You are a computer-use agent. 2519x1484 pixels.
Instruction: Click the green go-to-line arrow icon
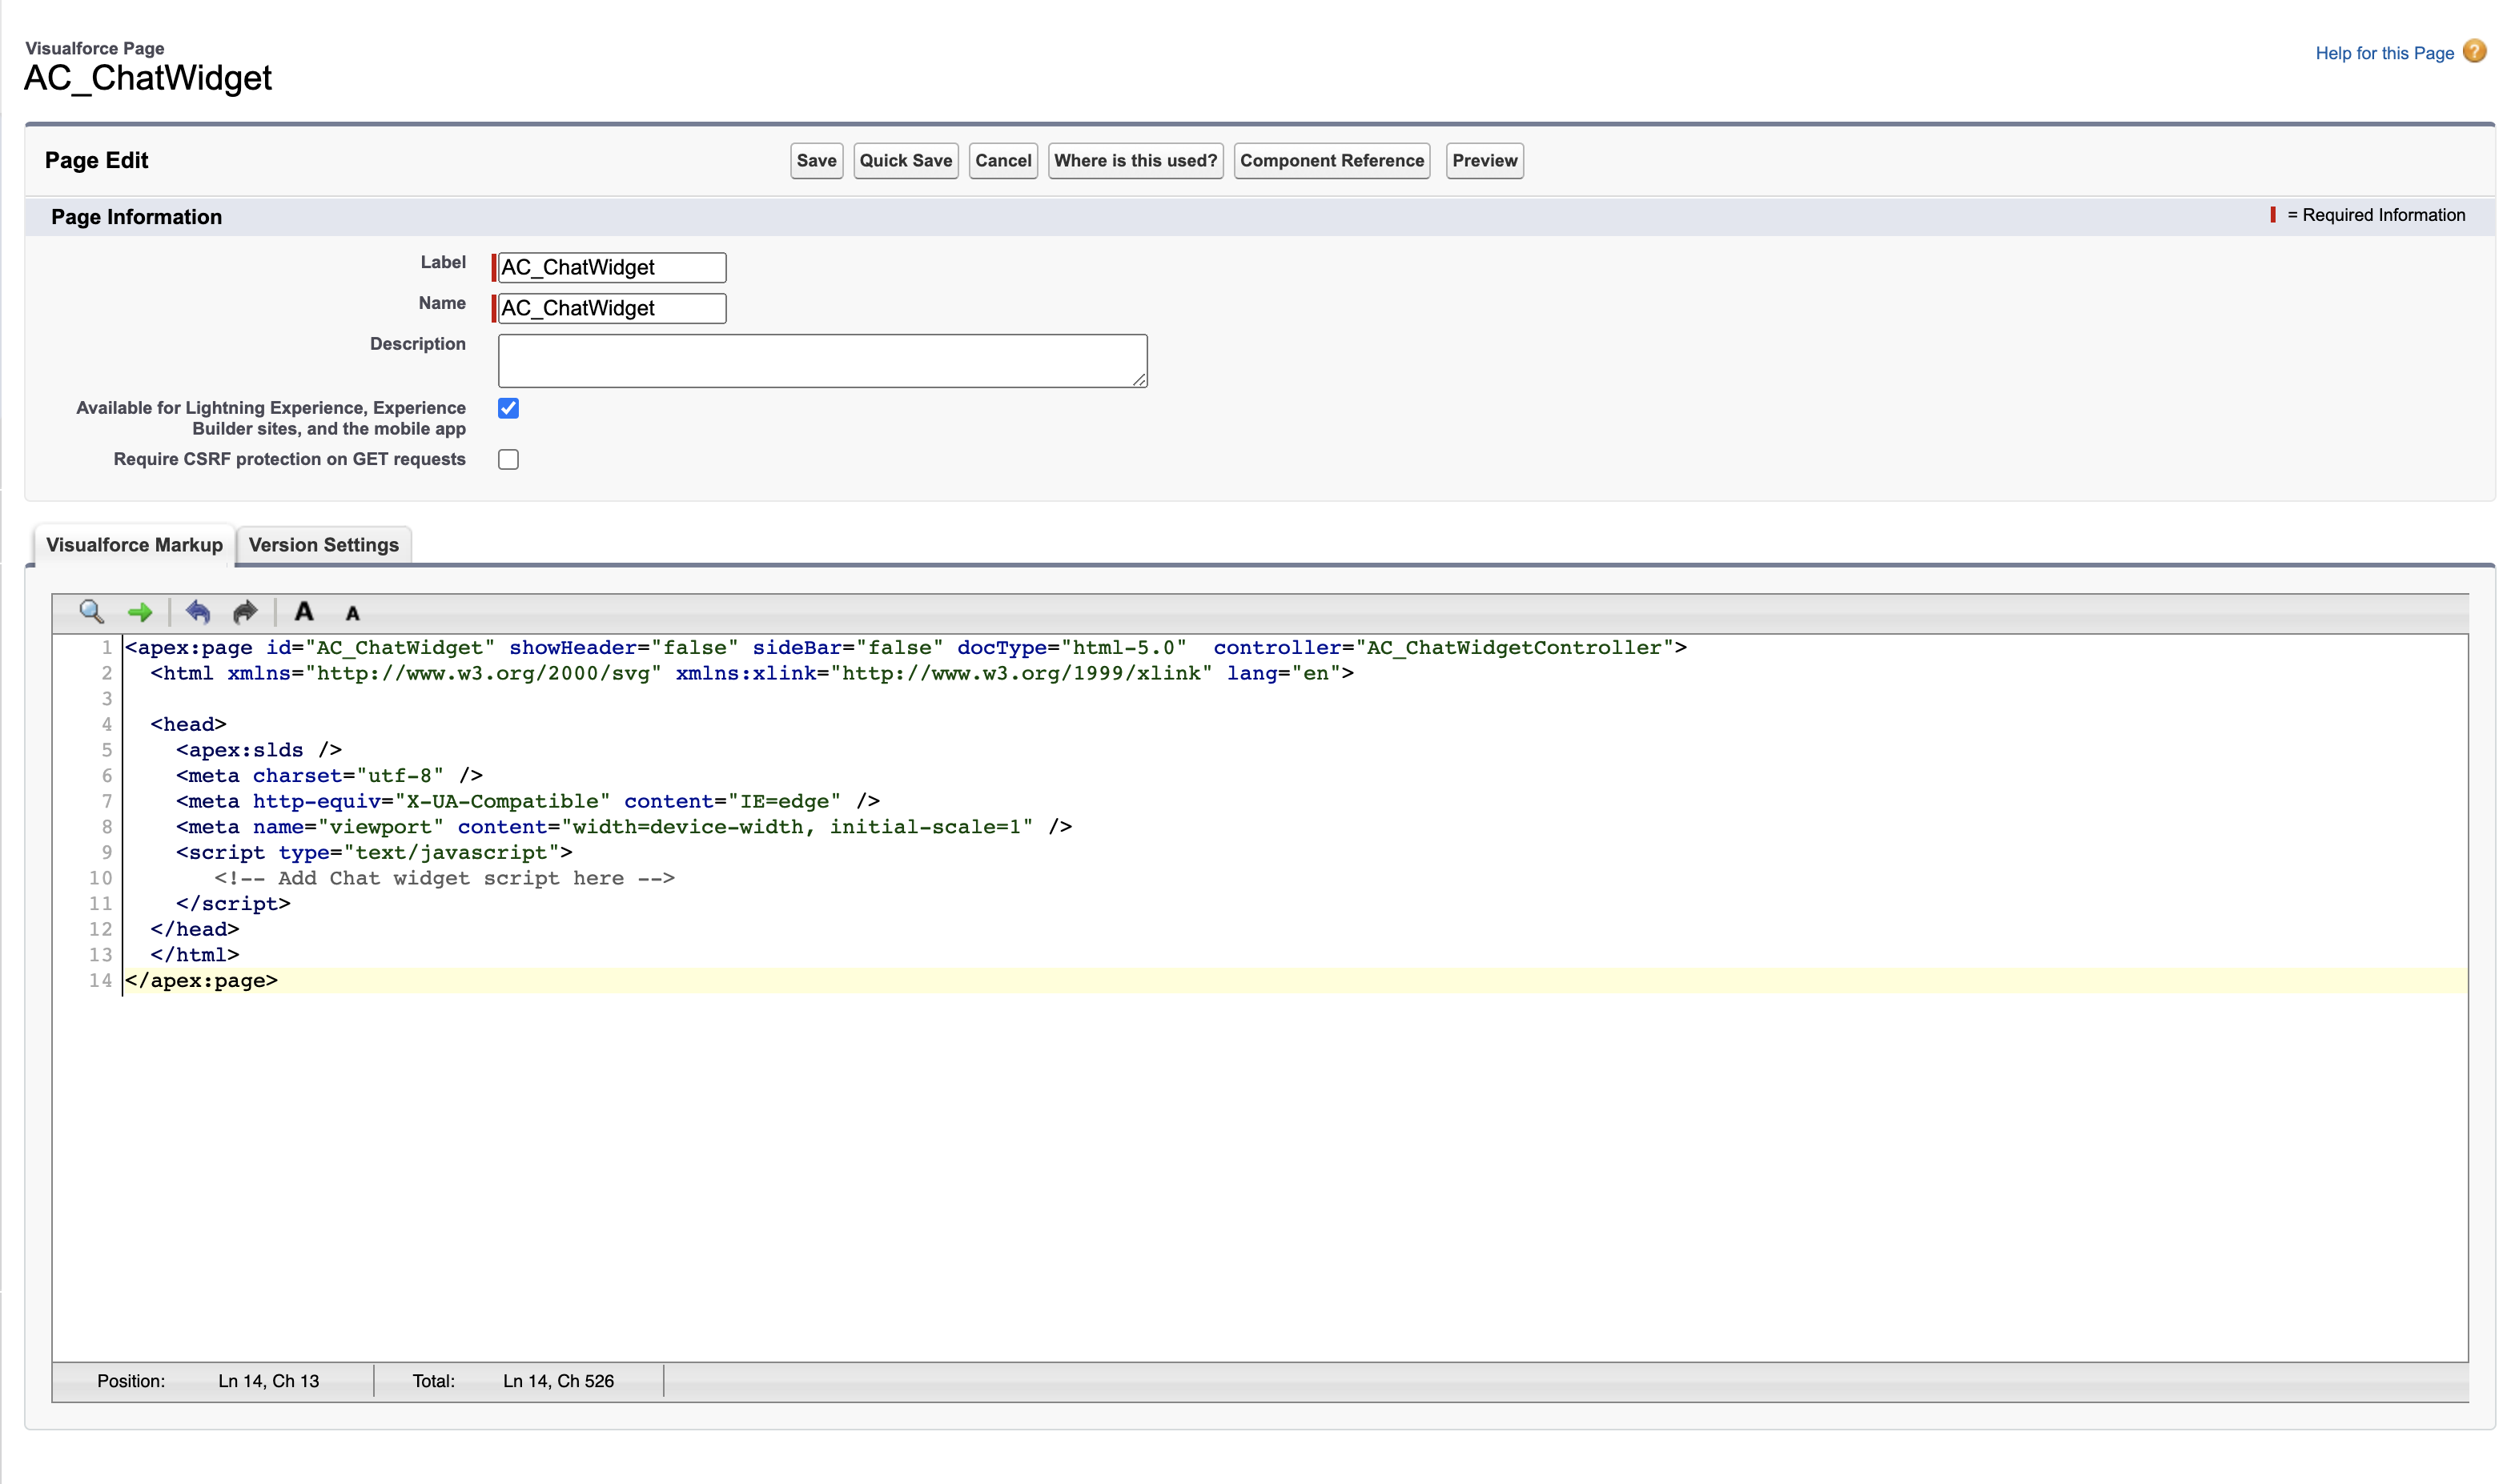(x=140, y=612)
